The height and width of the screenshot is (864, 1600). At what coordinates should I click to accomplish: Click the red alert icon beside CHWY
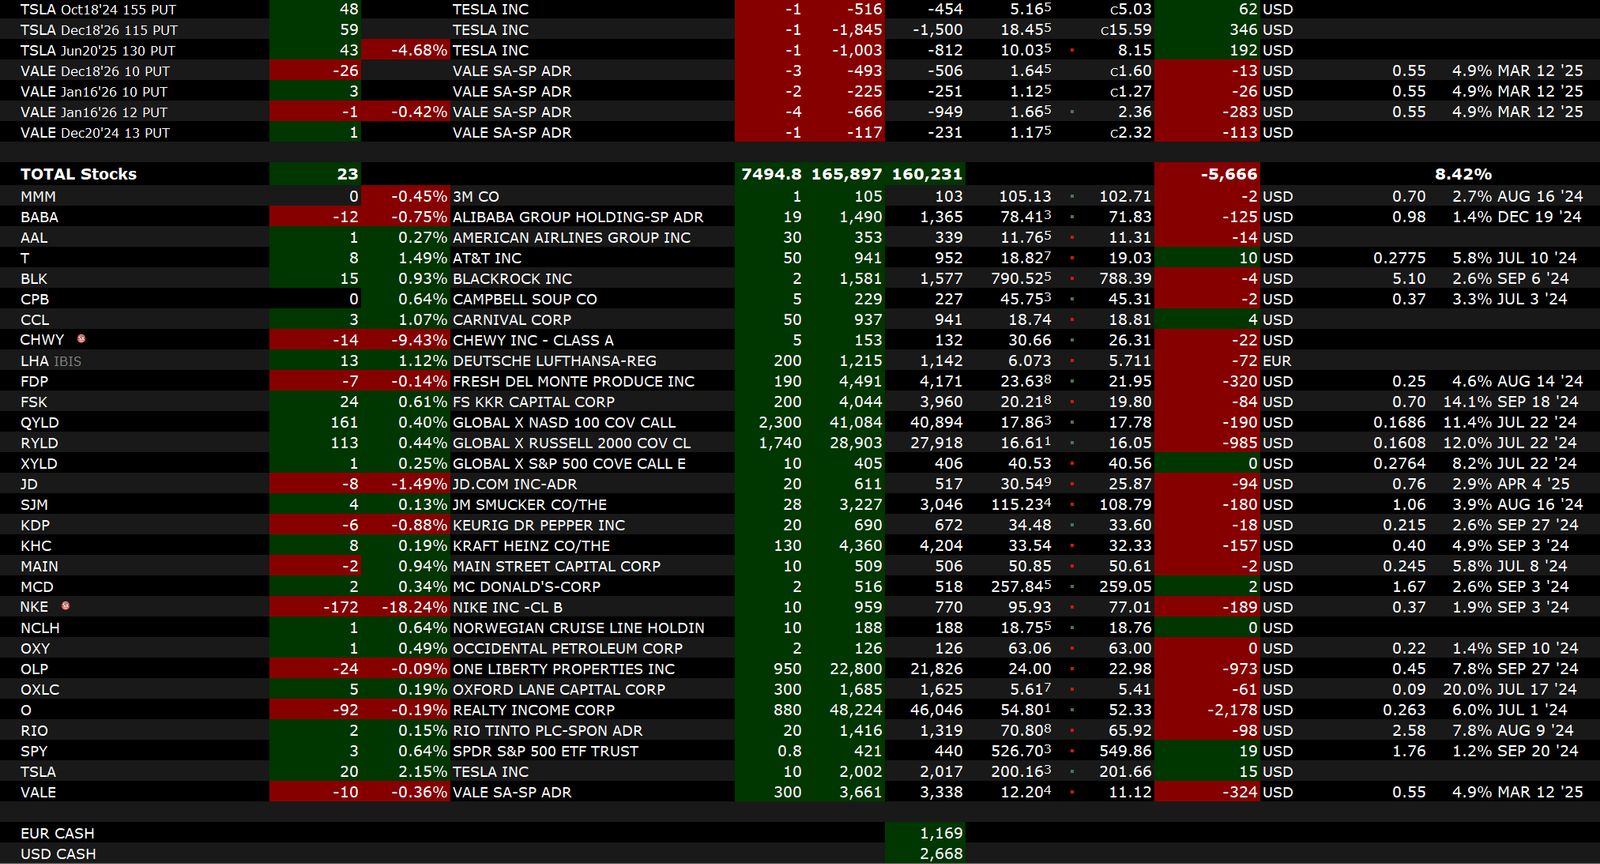point(82,339)
